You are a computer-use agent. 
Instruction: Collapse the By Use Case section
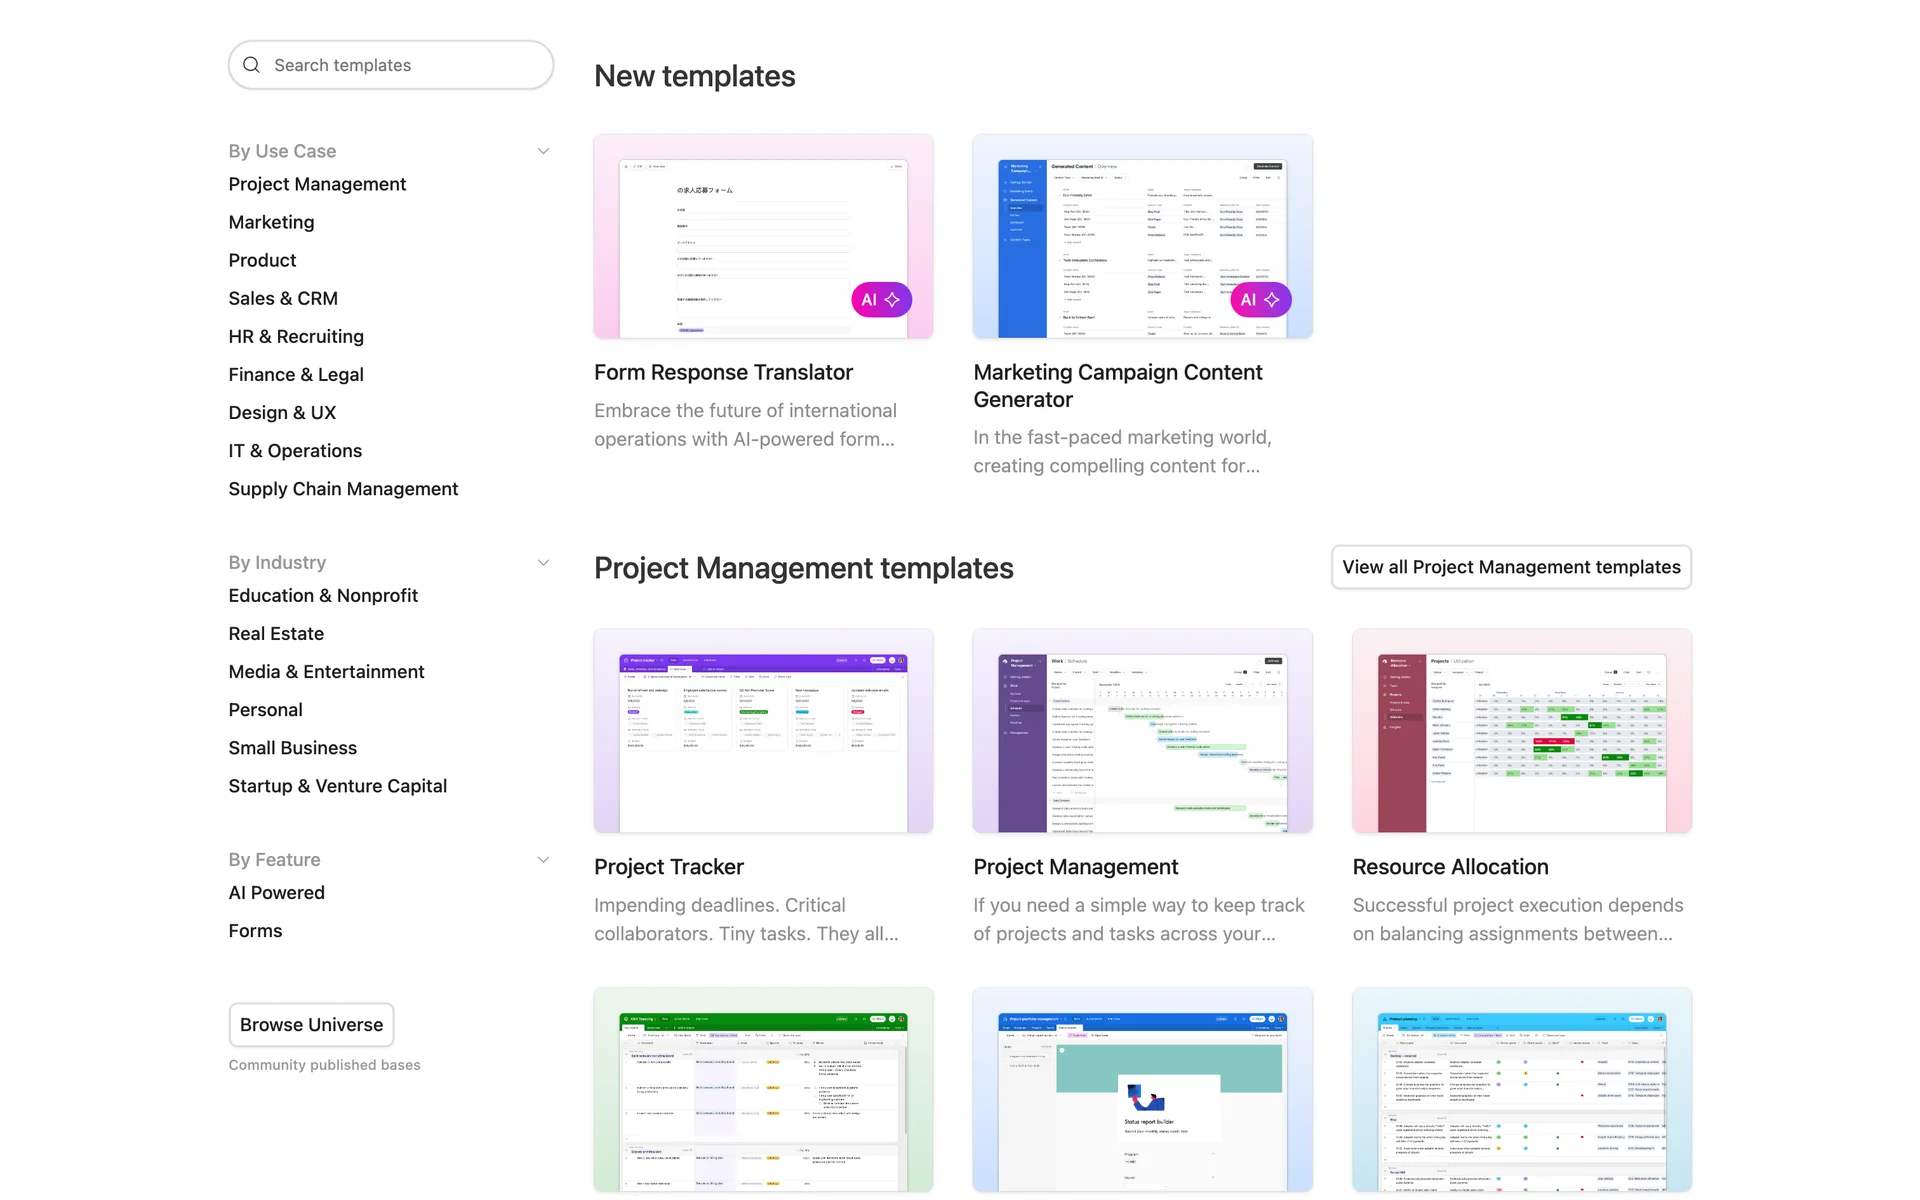(x=543, y=152)
